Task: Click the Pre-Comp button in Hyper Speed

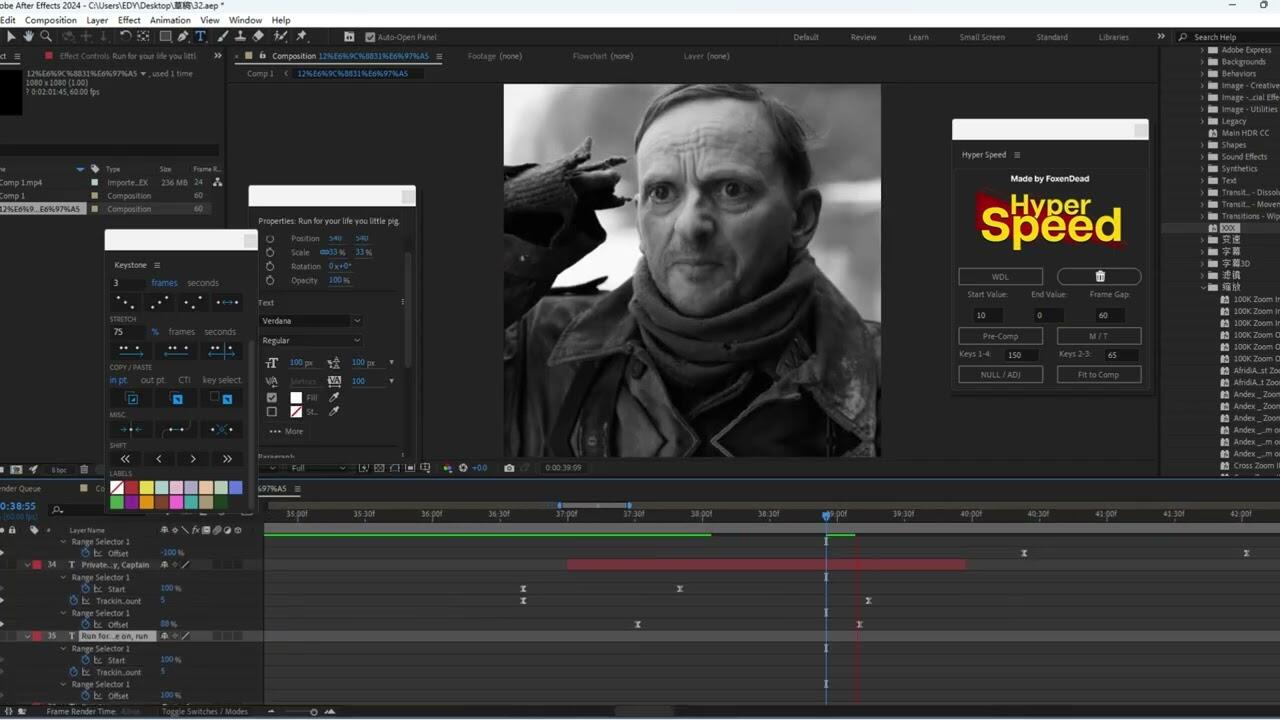Action: click(x=1000, y=336)
